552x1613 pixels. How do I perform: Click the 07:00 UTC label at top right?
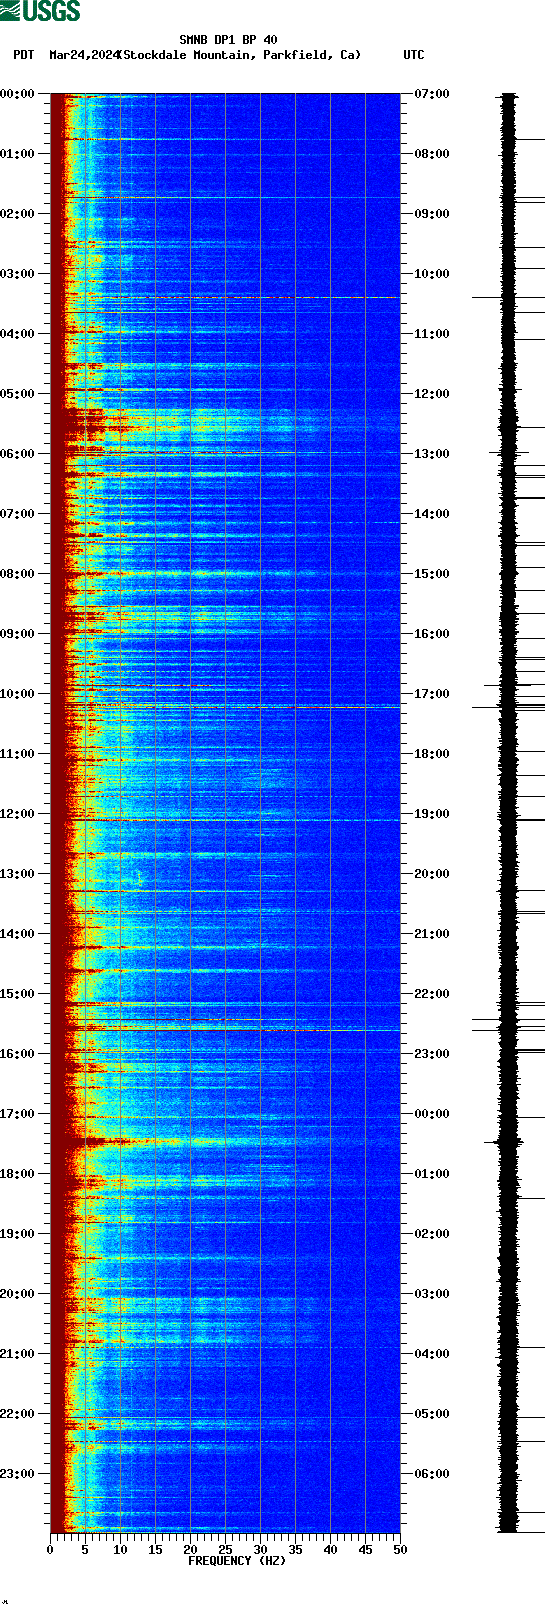pyautogui.click(x=432, y=94)
